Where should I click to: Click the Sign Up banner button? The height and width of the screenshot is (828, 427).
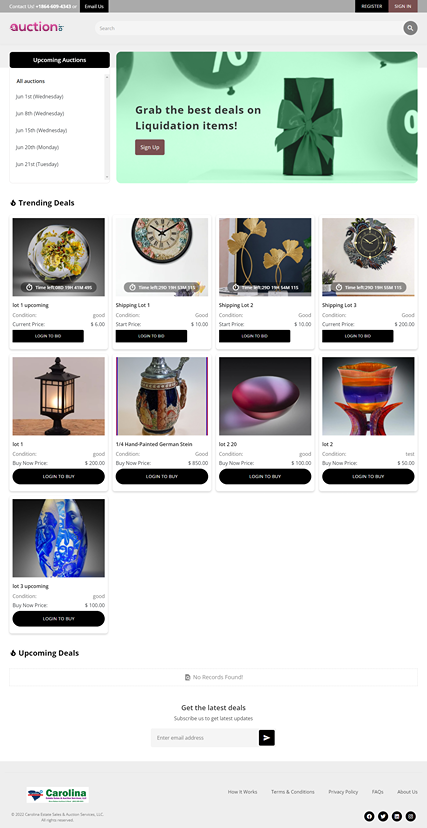point(150,147)
